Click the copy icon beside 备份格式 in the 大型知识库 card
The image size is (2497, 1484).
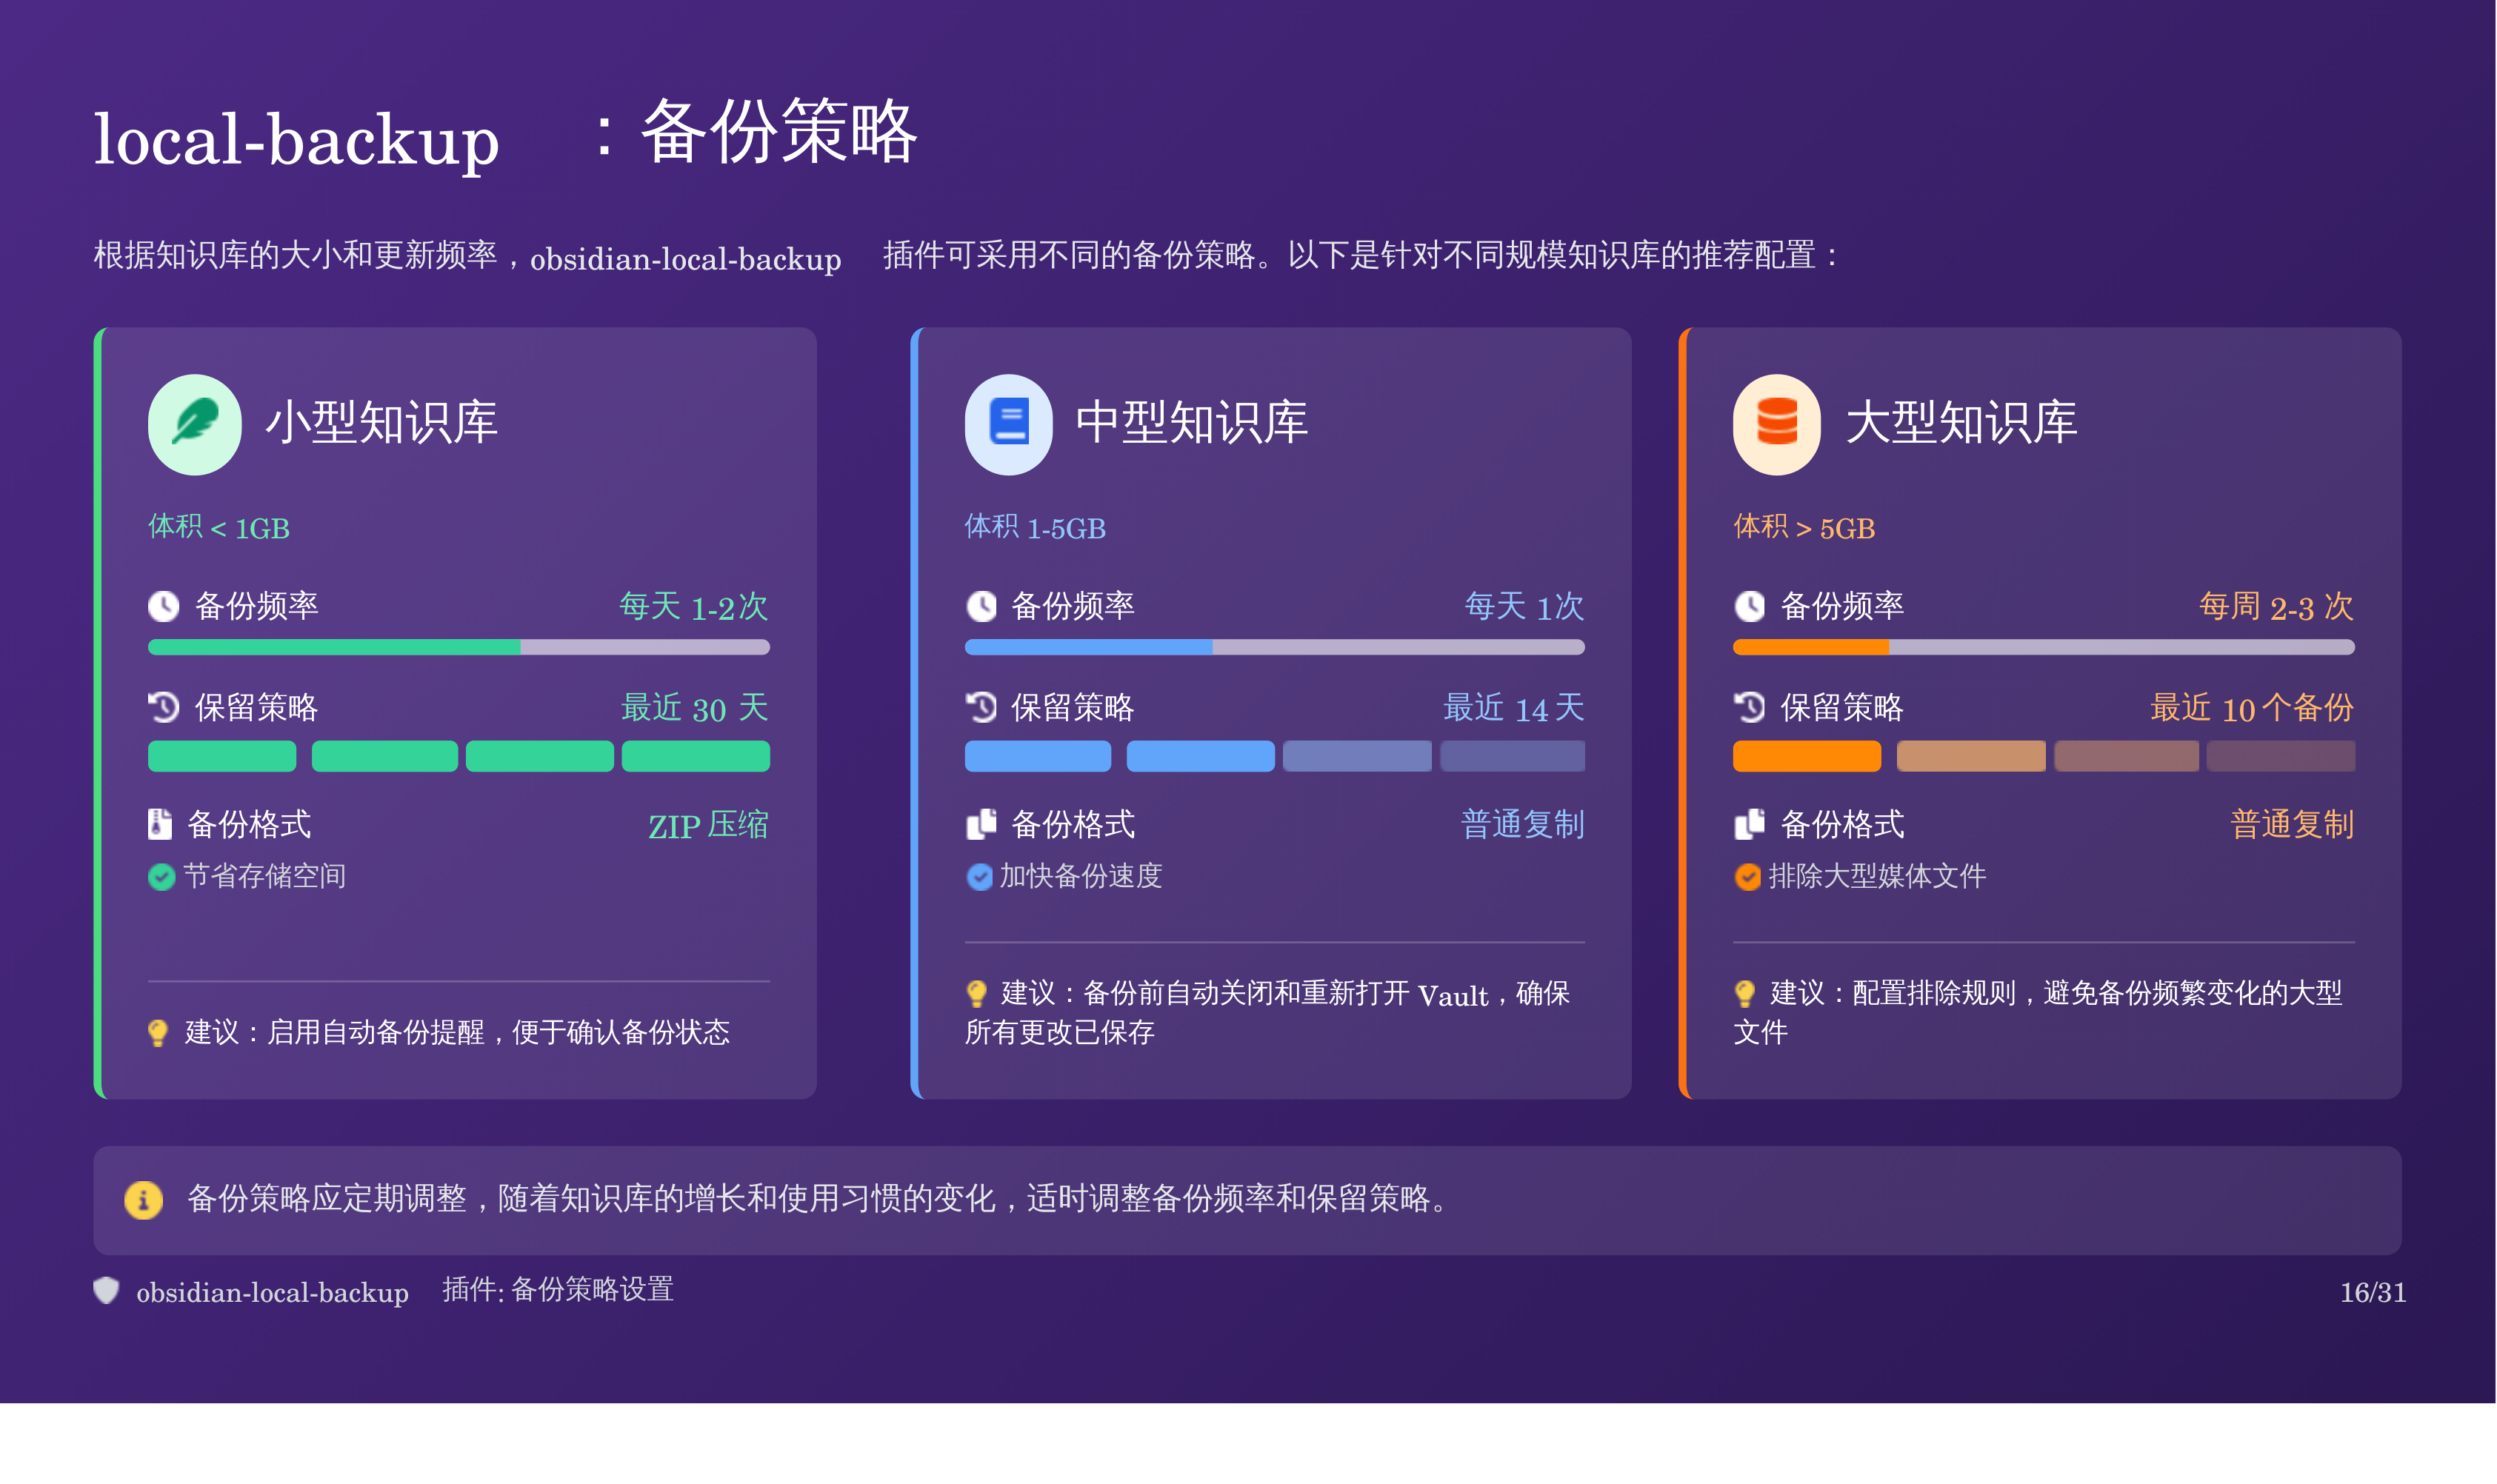pyautogui.click(x=1749, y=824)
